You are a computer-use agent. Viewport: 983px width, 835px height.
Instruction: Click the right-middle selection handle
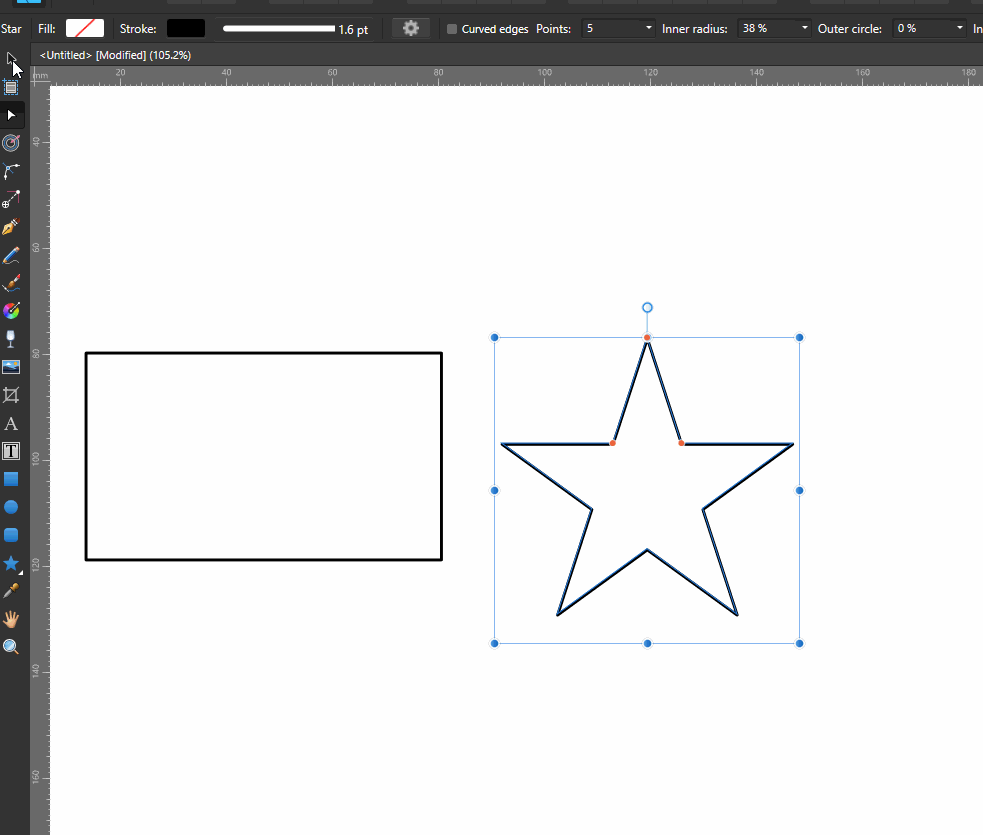799,490
